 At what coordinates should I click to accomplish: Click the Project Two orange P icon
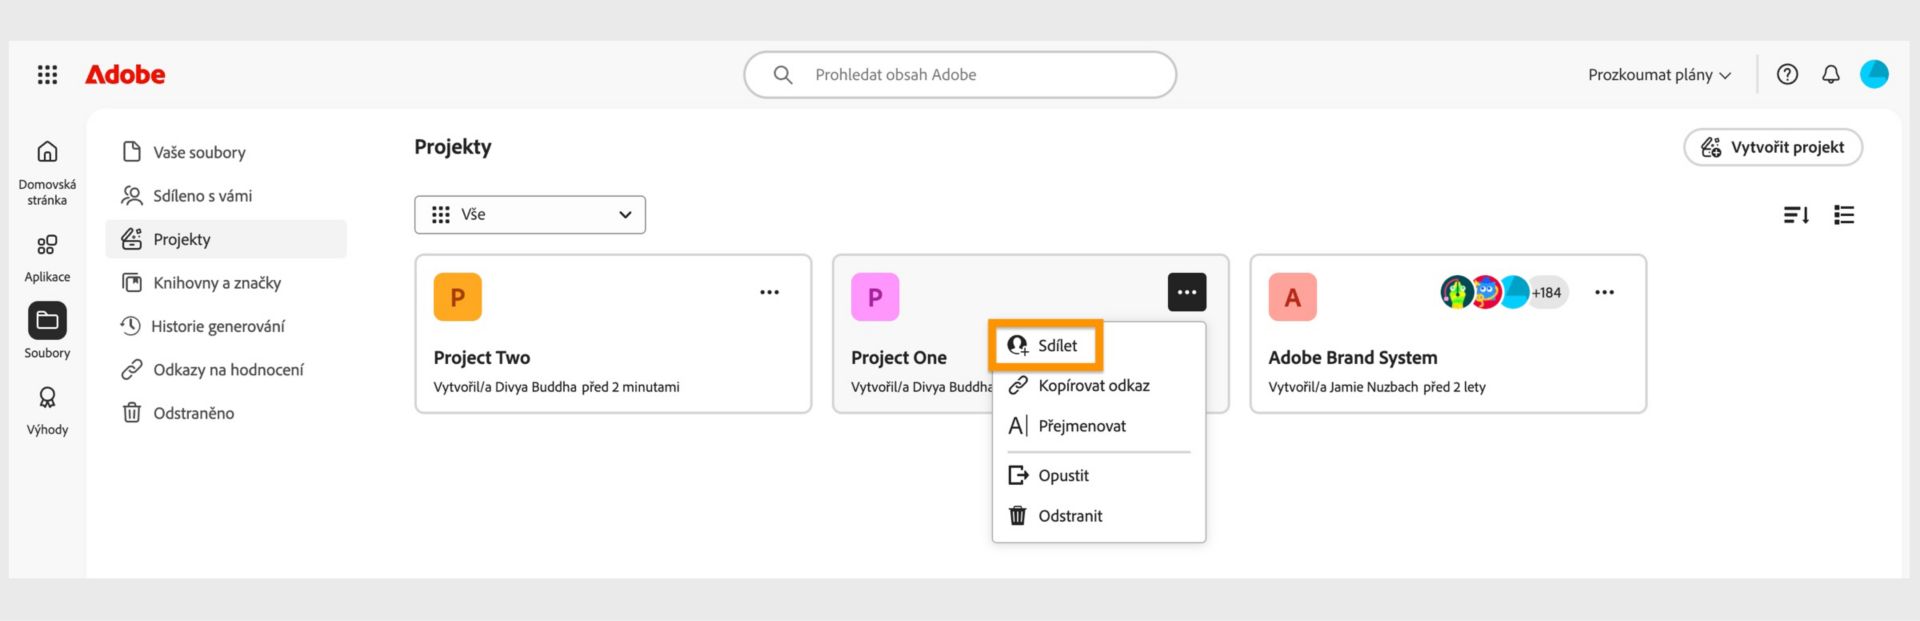457,297
